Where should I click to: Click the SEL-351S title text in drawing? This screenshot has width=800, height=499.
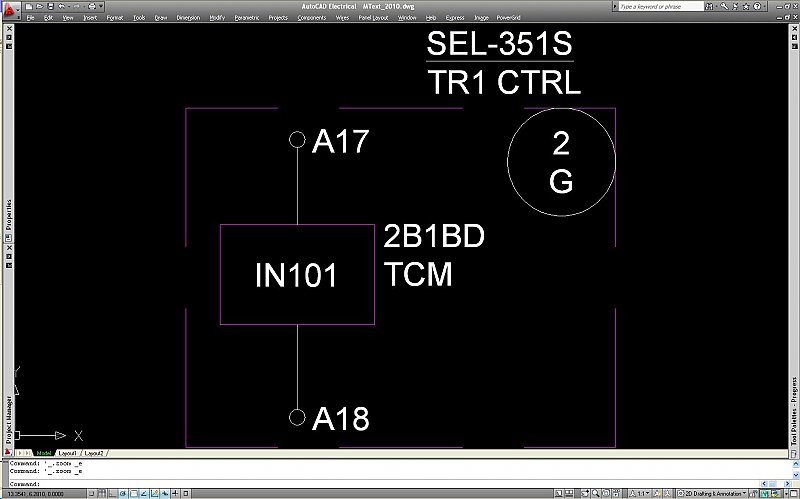click(499, 43)
